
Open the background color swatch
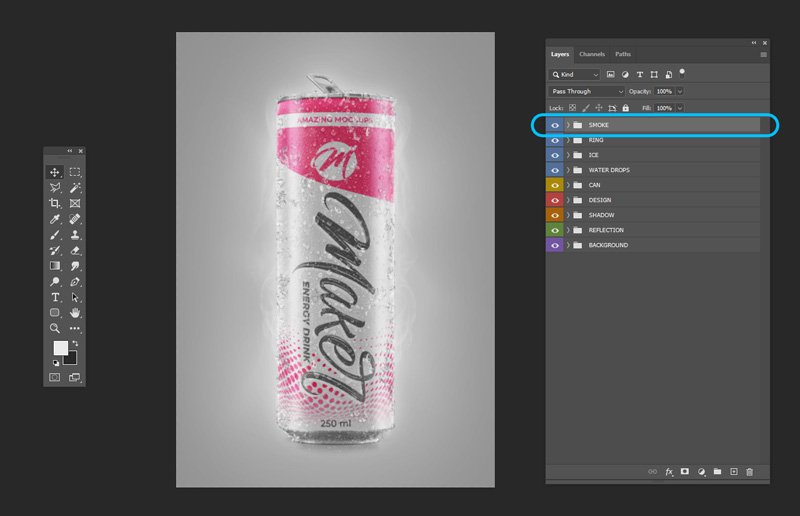point(72,360)
